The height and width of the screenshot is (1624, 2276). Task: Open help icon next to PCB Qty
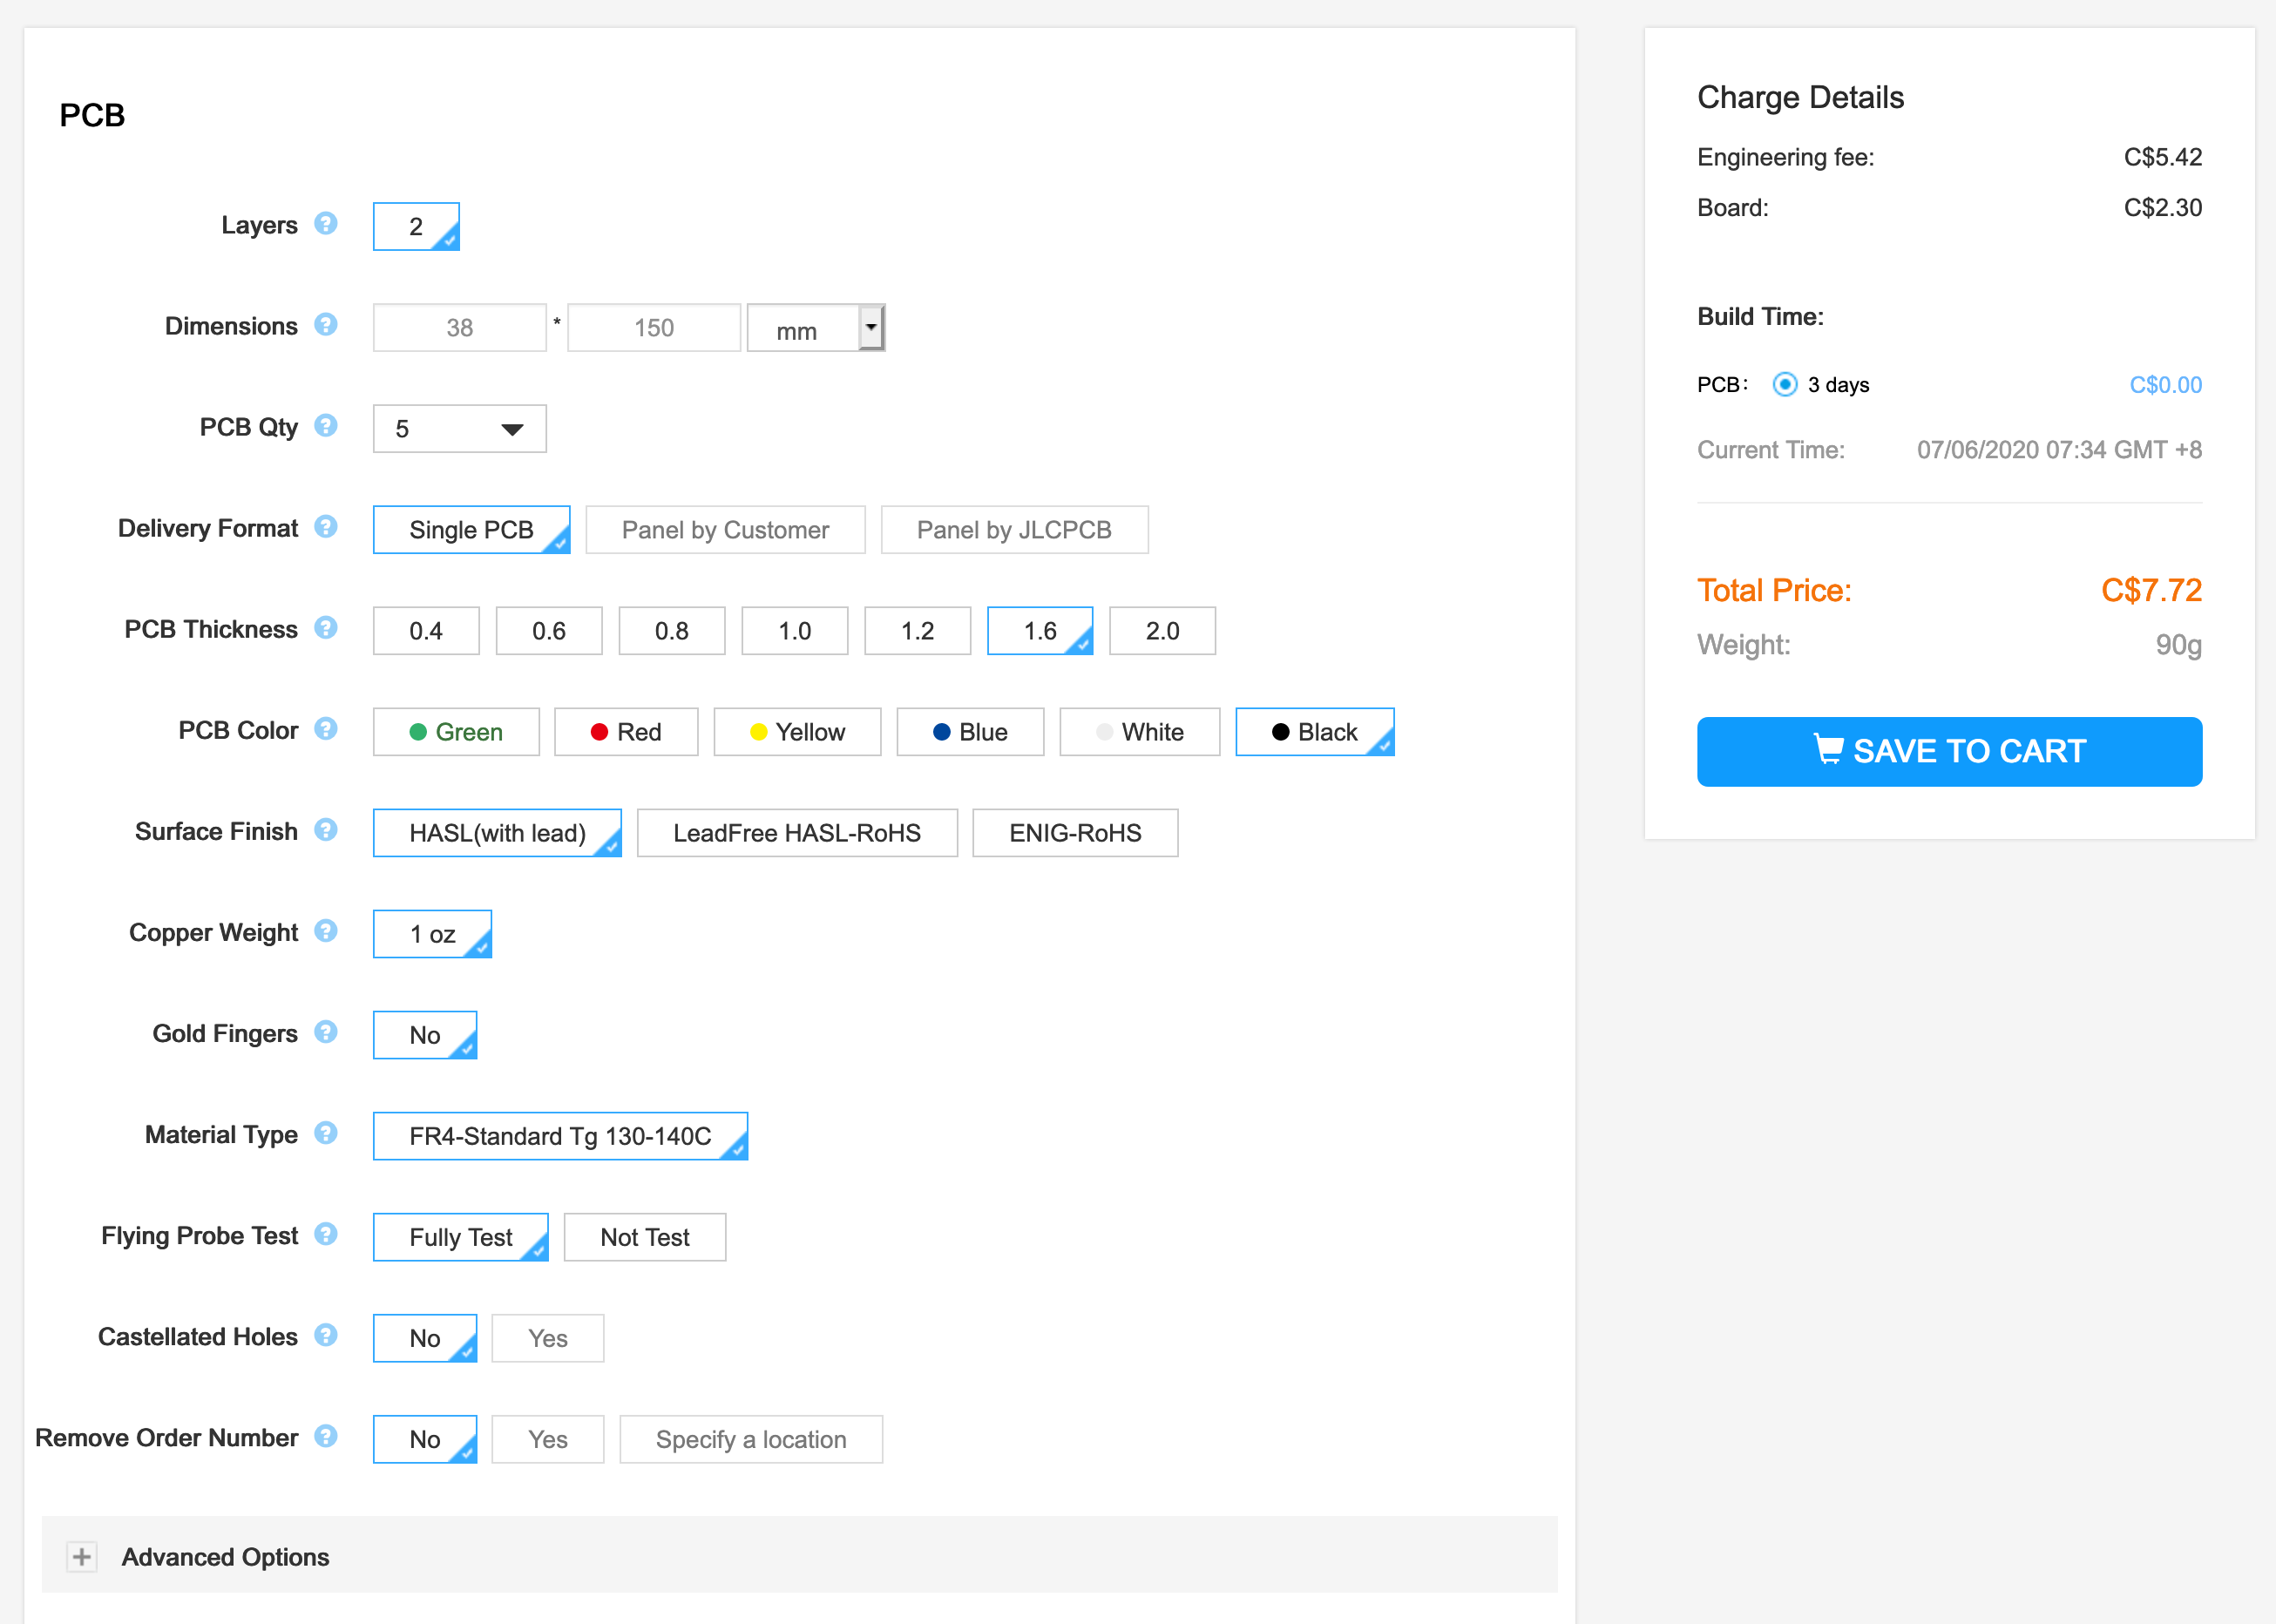(325, 426)
